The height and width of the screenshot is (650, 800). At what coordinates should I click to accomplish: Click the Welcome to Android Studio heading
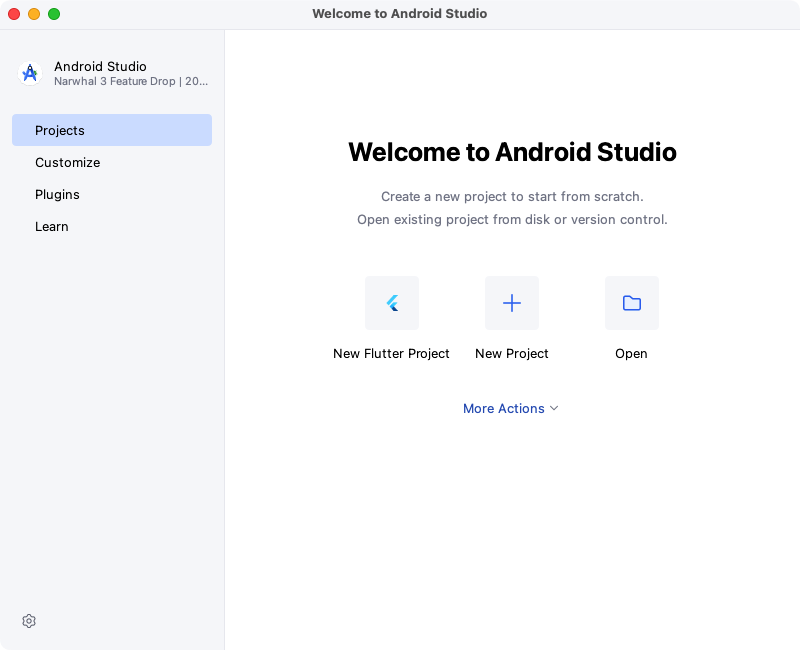coord(512,152)
